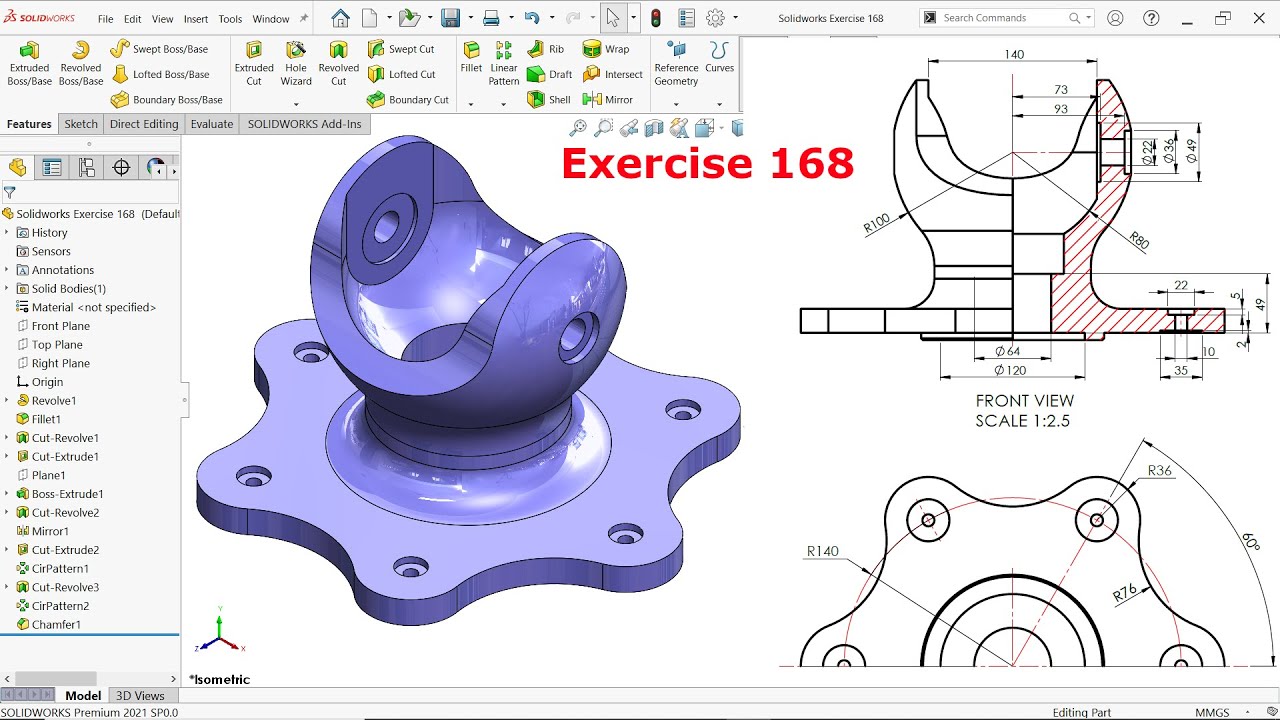Viewport: 1280px width, 720px height.
Task: Open the File menu
Action: [105, 19]
